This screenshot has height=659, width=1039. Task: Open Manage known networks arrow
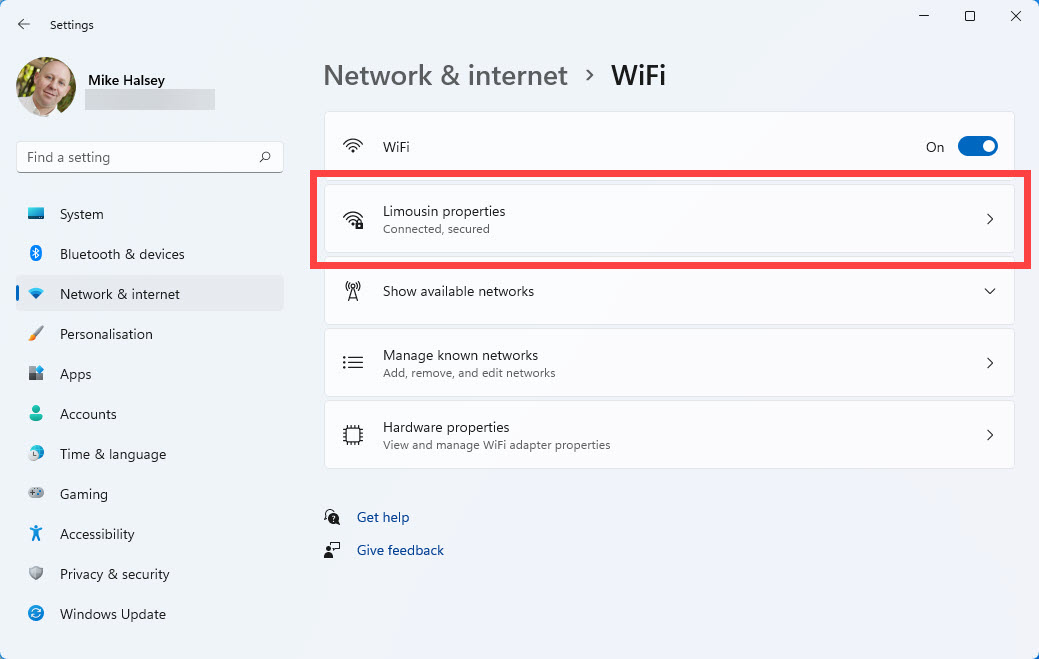coord(990,363)
